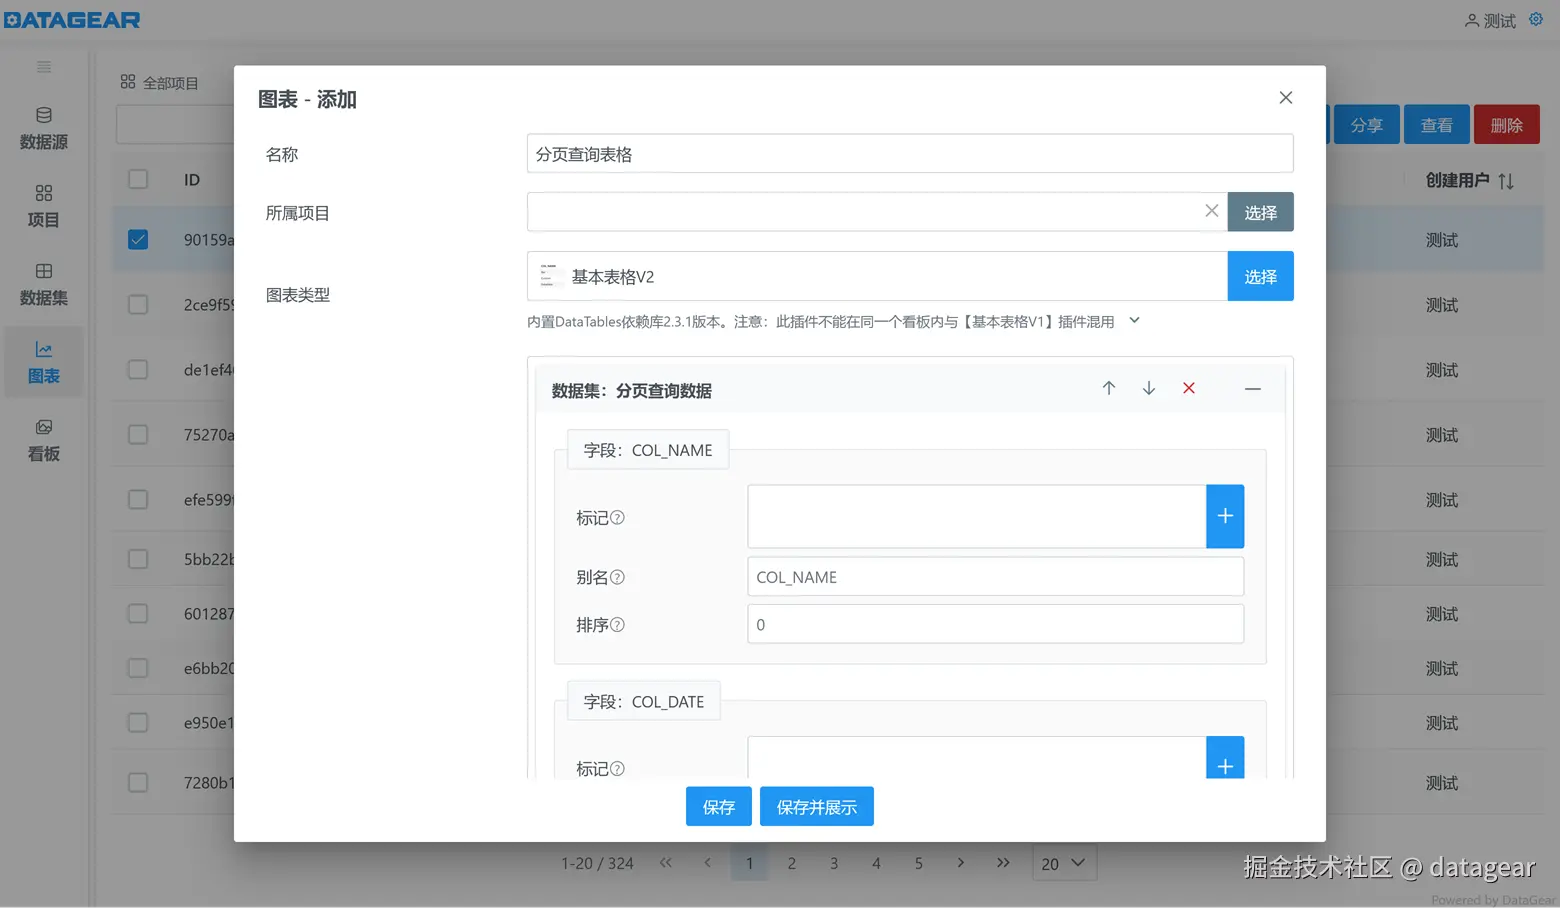The height and width of the screenshot is (908, 1560).
Task: Click 全部项目 grid icon
Action: 128,82
